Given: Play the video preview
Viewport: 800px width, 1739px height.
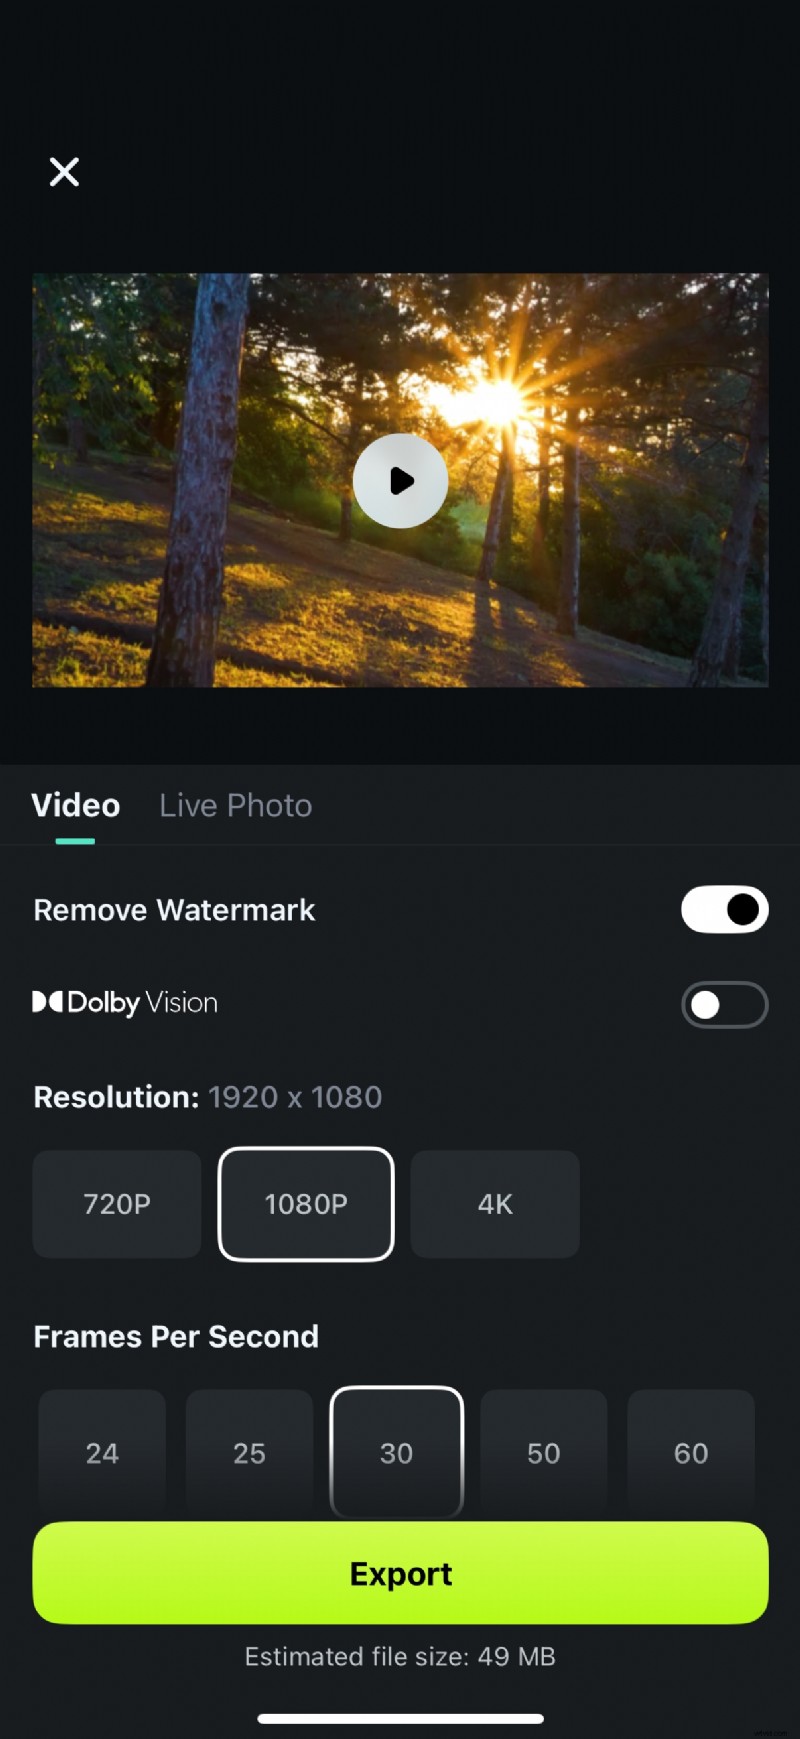Looking at the screenshot, I should (400, 480).
